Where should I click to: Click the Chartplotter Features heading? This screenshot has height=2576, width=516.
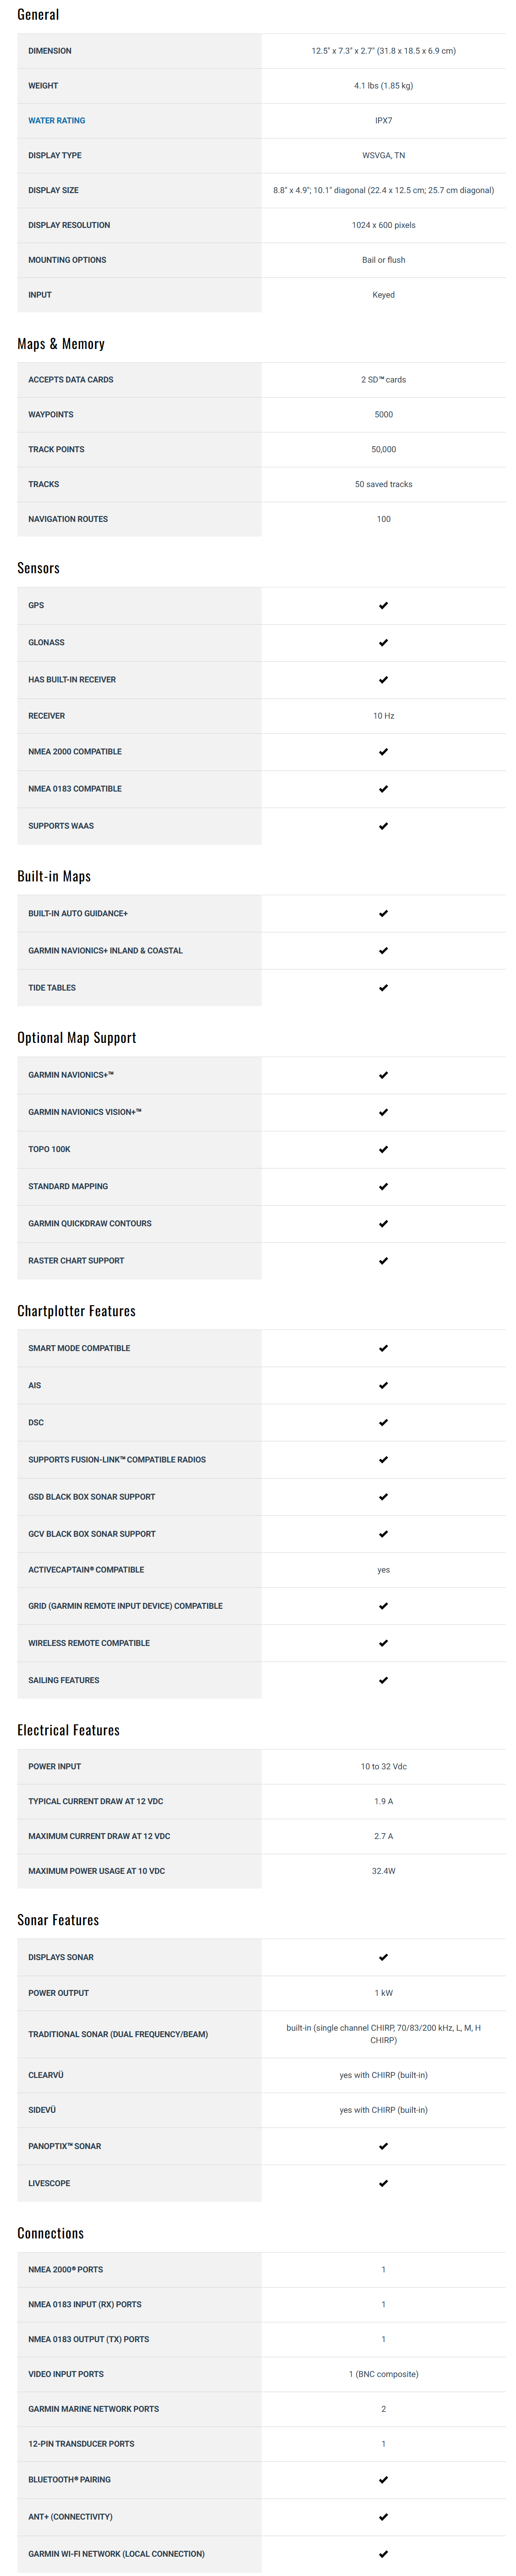(76, 1311)
